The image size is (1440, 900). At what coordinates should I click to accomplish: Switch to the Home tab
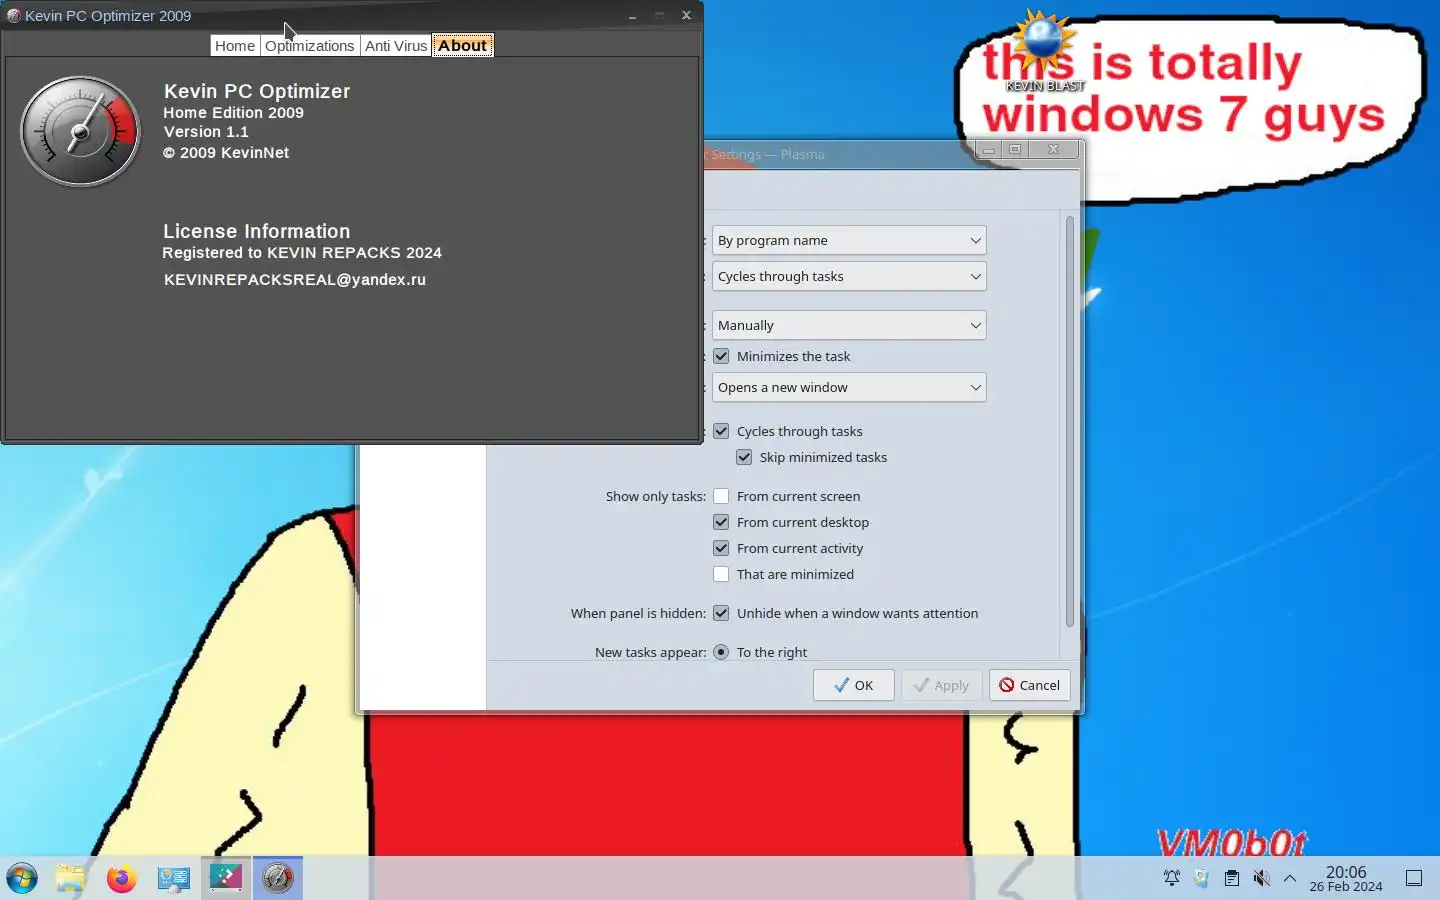[235, 46]
